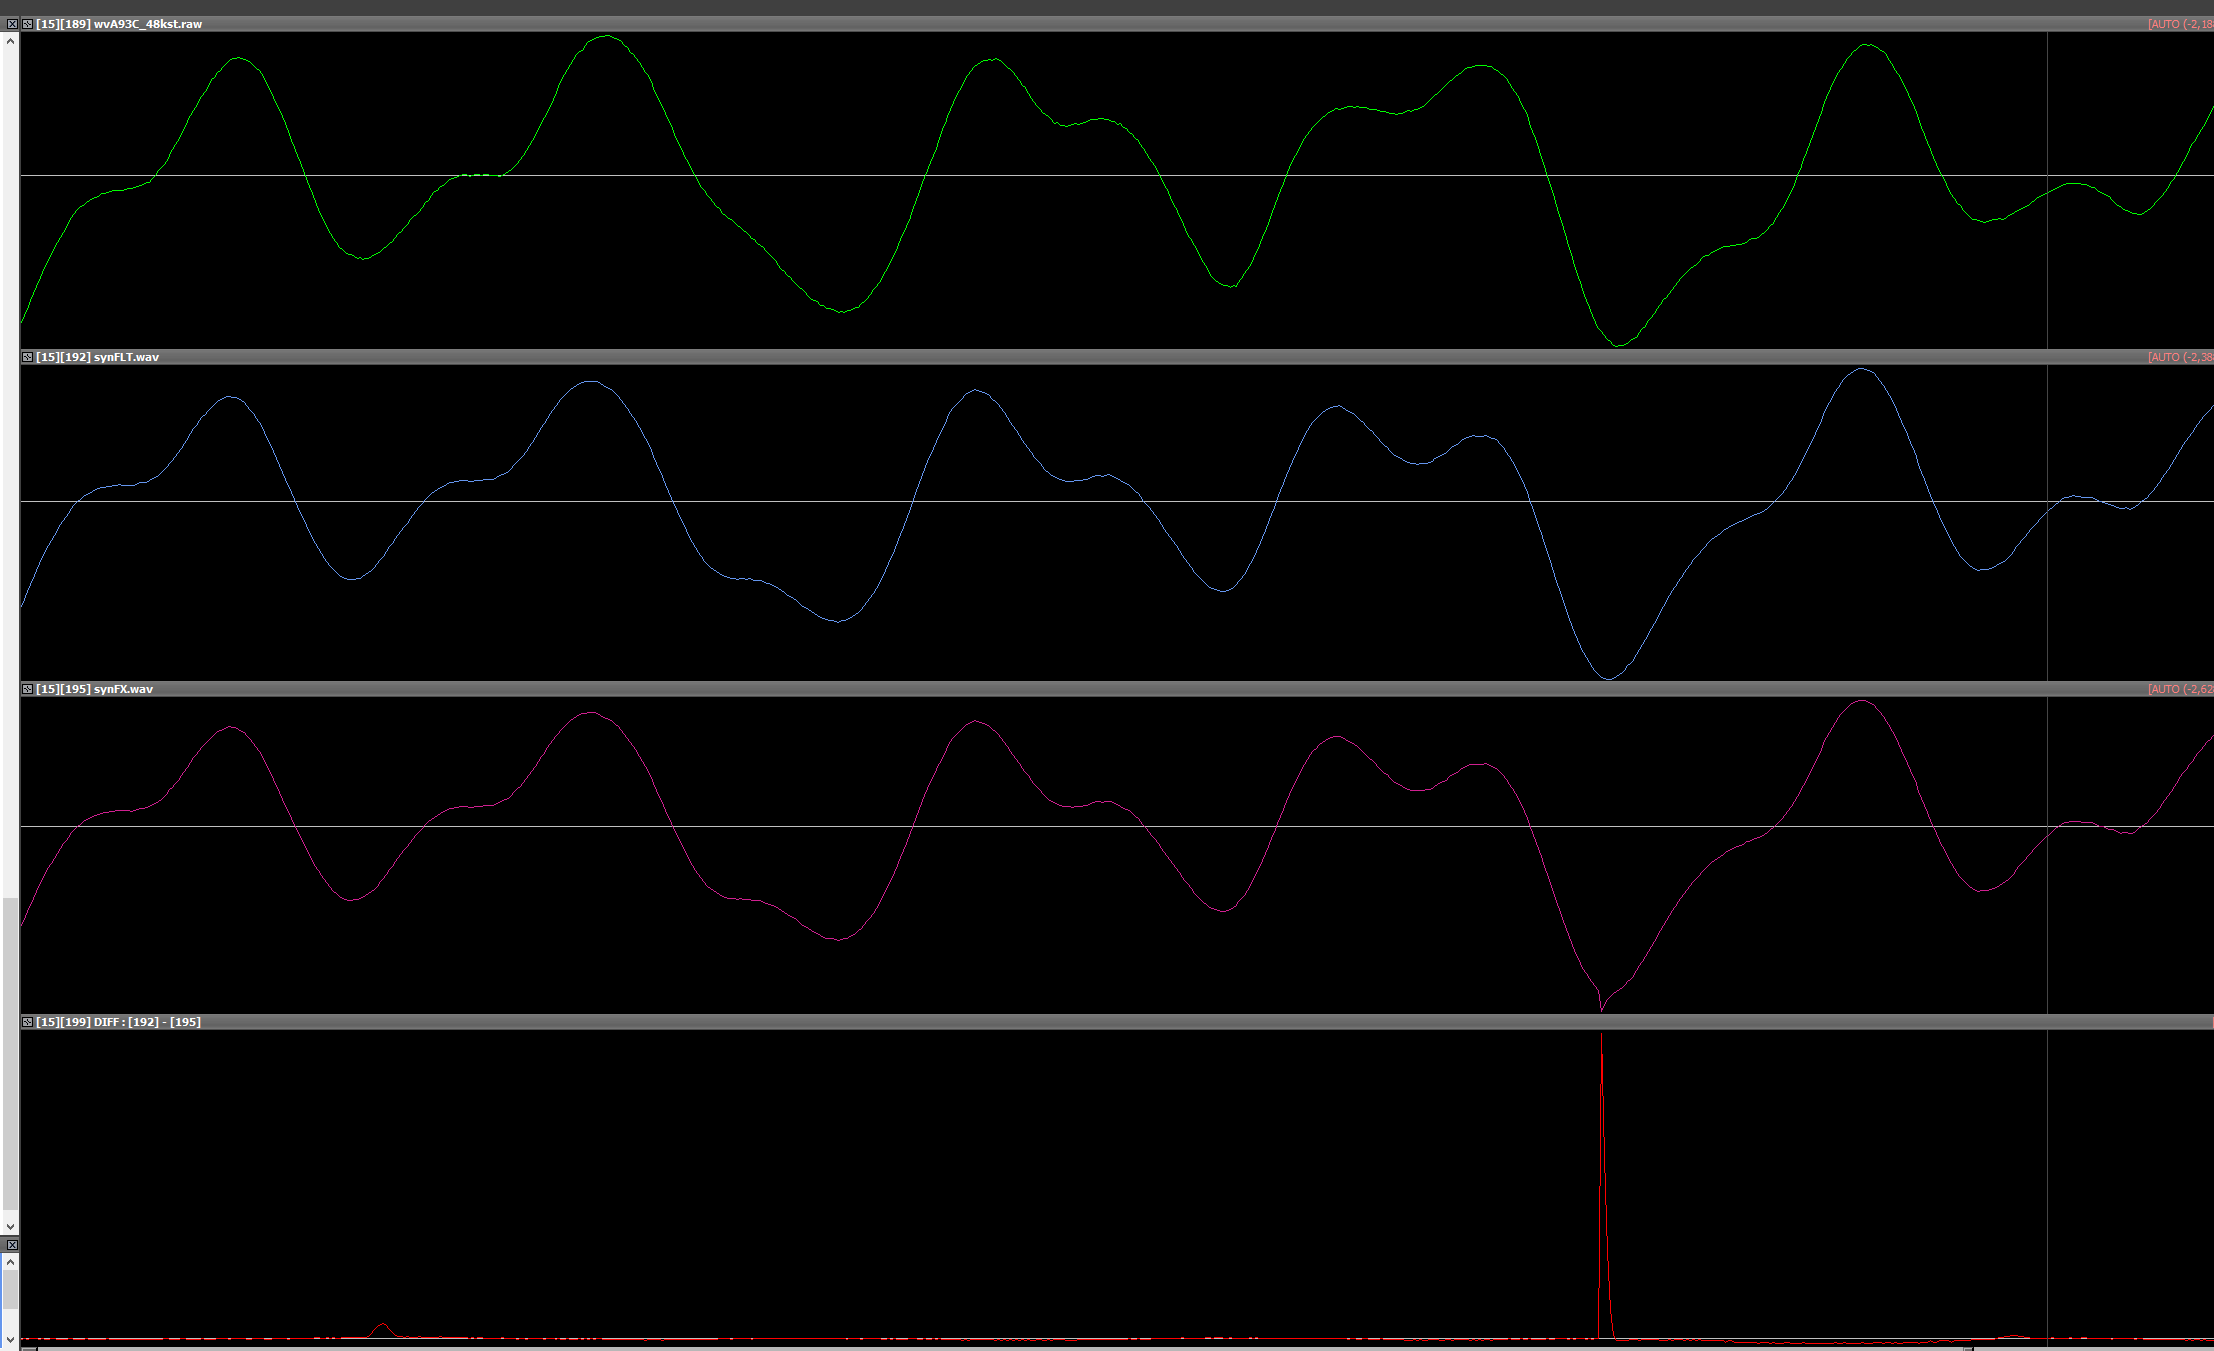This screenshot has height=1351, width=2214.
Task: Click the AUTO scale label on the wvA93C track
Action: tap(2180, 24)
